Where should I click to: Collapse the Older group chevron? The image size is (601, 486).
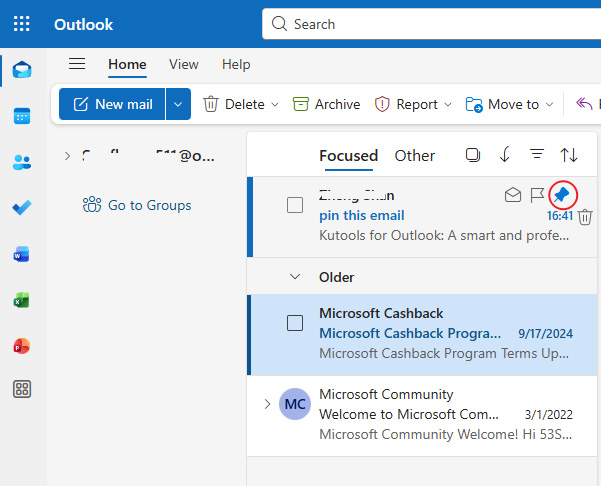point(295,277)
